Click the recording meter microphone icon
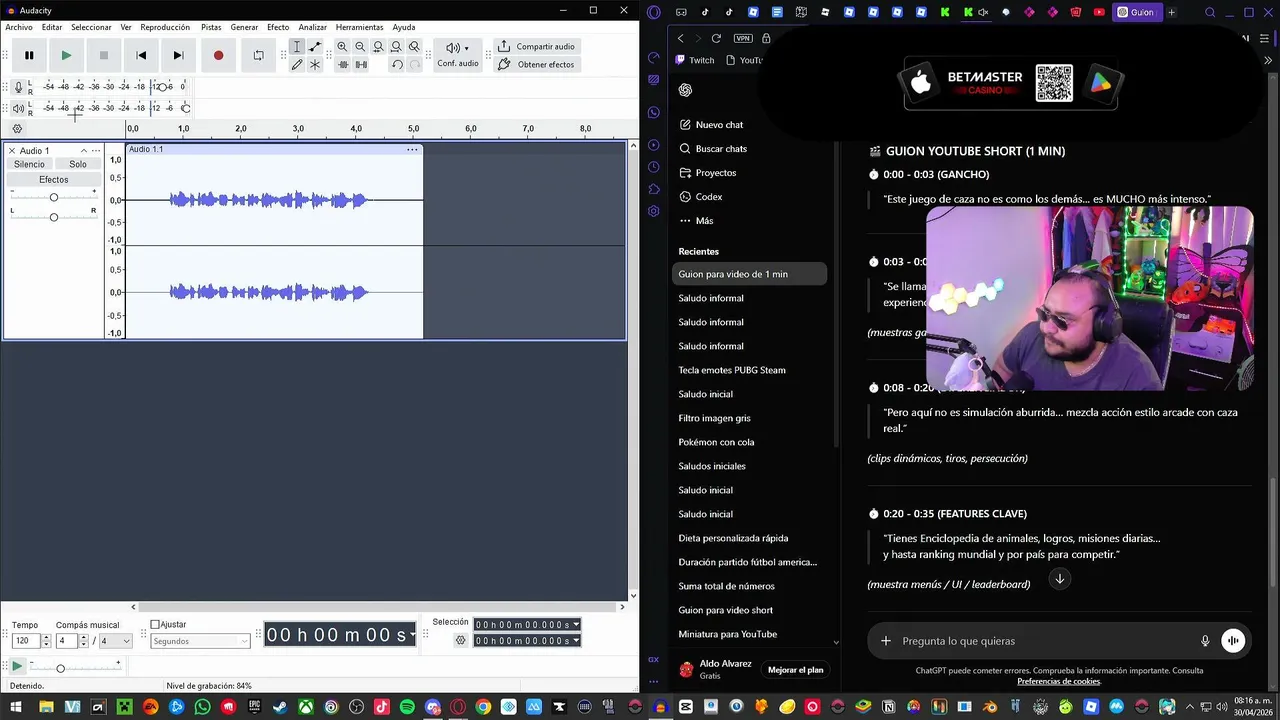Image resolution: width=1280 pixels, height=720 pixels. point(18,87)
